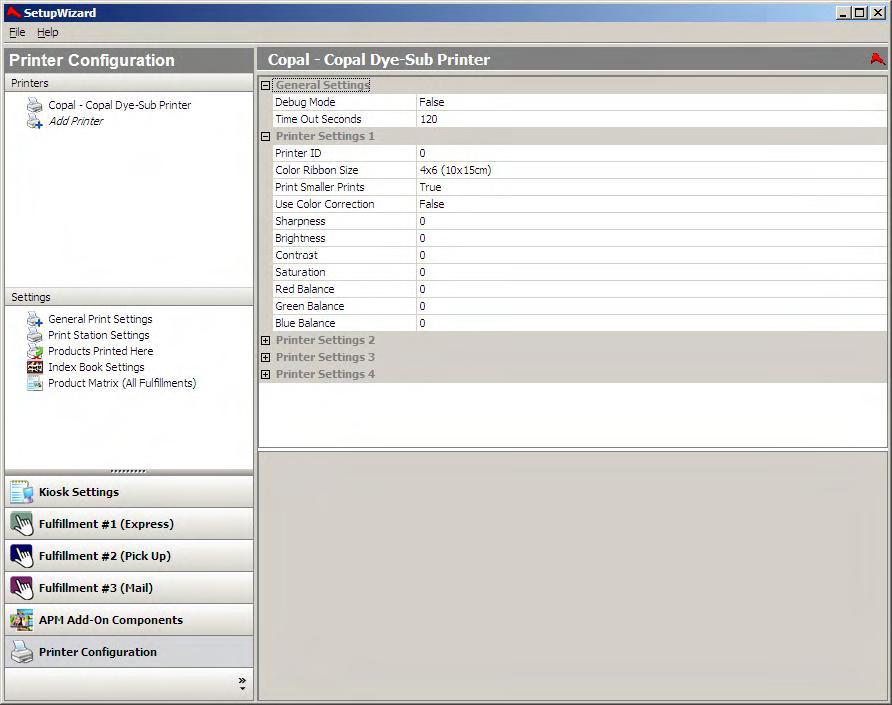Collapse the Printer Settings 1 group
The width and height of the screenshot is (892, 705).
(265, 137)
